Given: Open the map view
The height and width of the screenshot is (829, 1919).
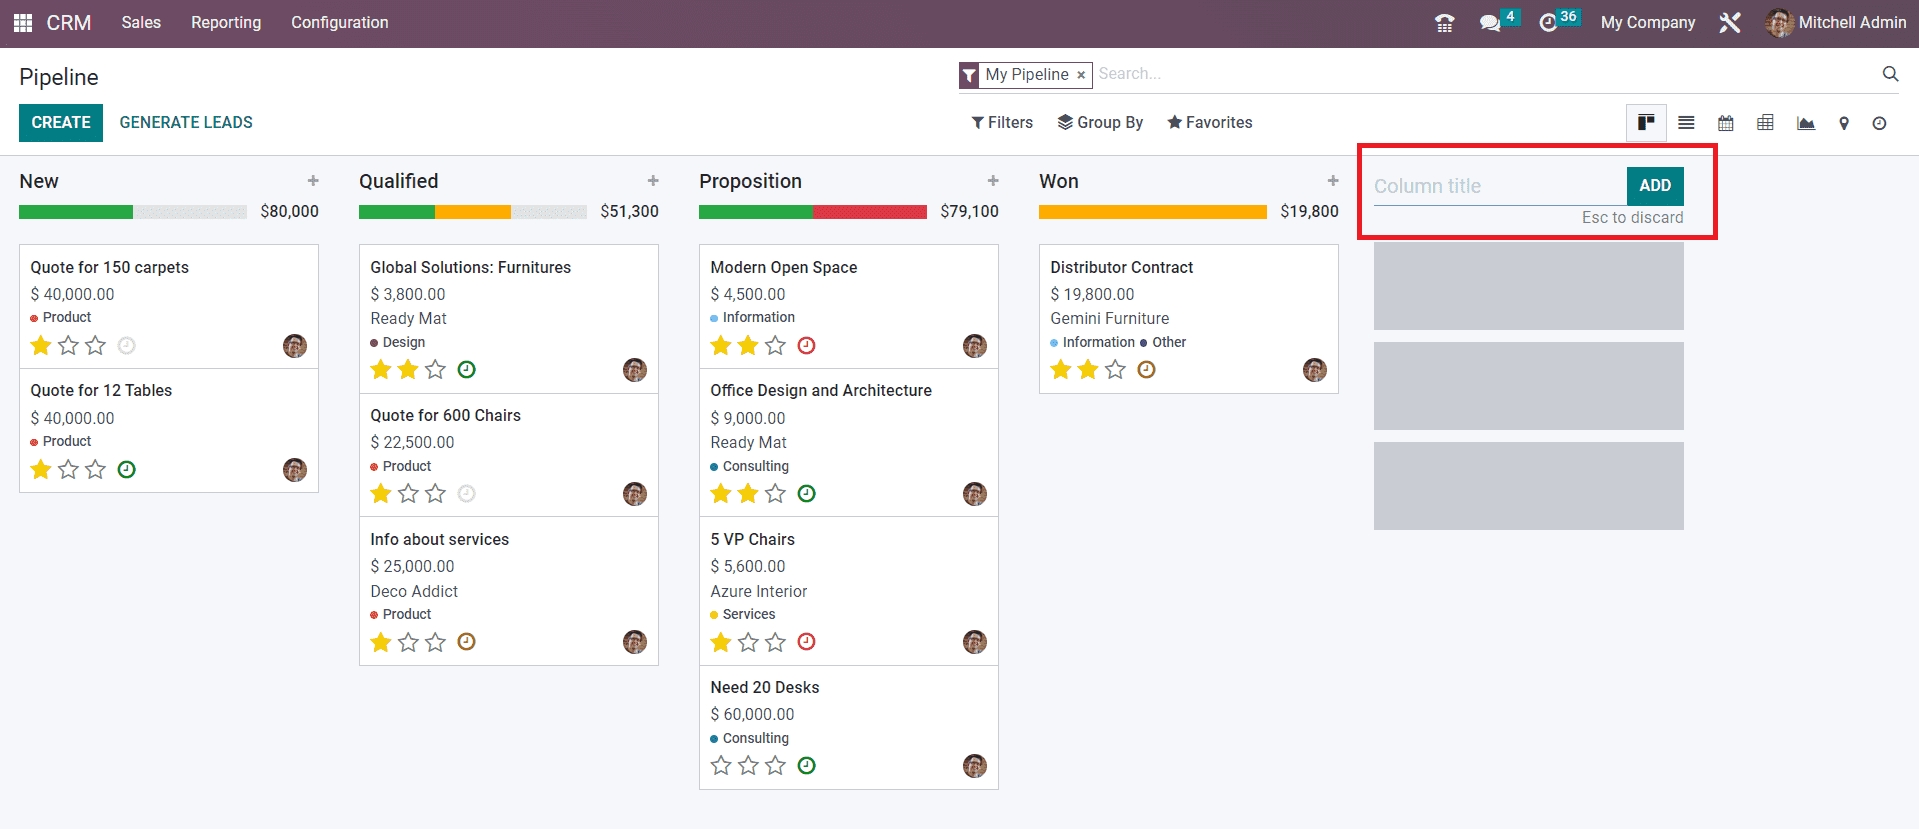Looking at the screenshot, I should tap(1844, 123).
